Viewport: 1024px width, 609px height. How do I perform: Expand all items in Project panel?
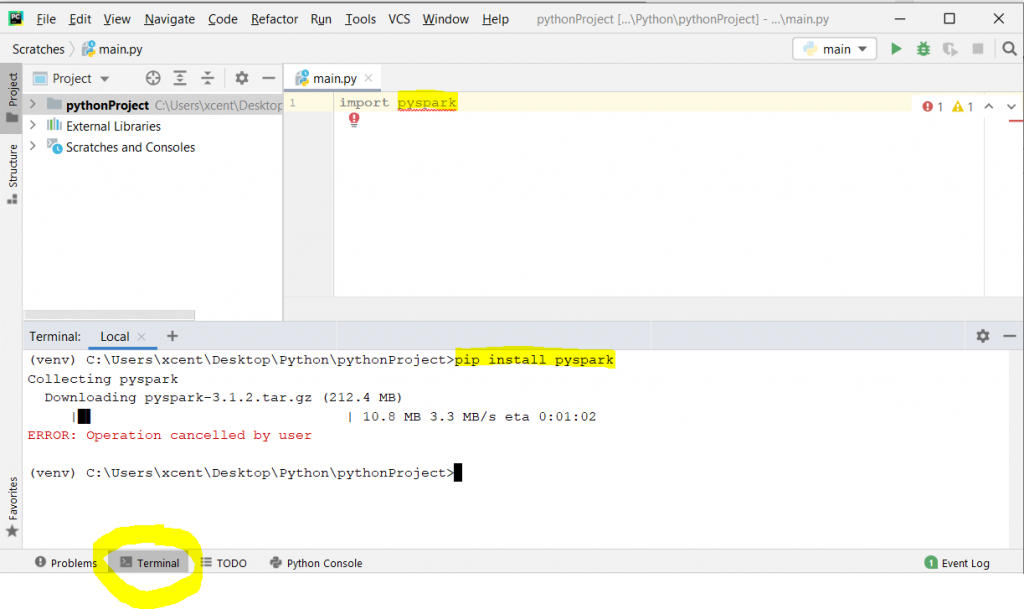click(181, 78)
